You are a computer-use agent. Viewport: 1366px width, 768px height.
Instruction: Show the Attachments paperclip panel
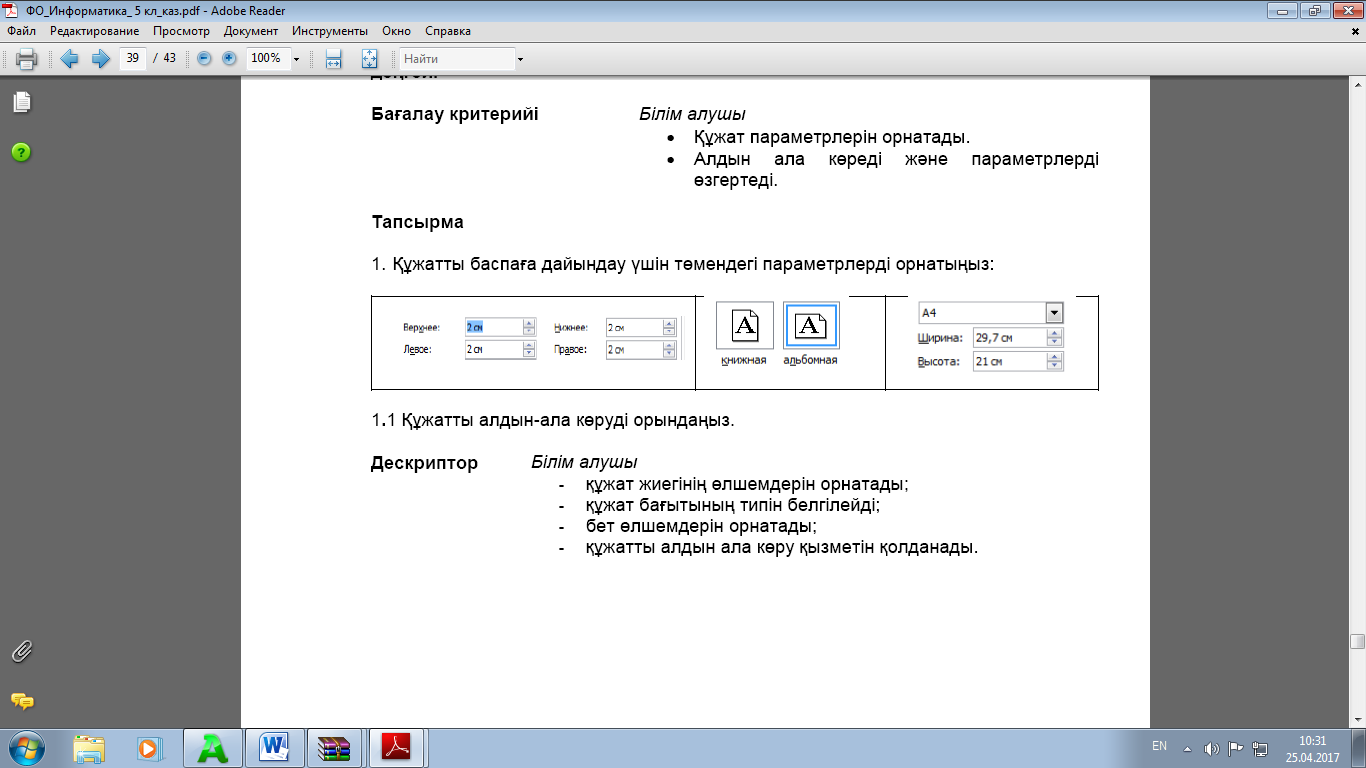pyautogui.click(x=21, y=651)
